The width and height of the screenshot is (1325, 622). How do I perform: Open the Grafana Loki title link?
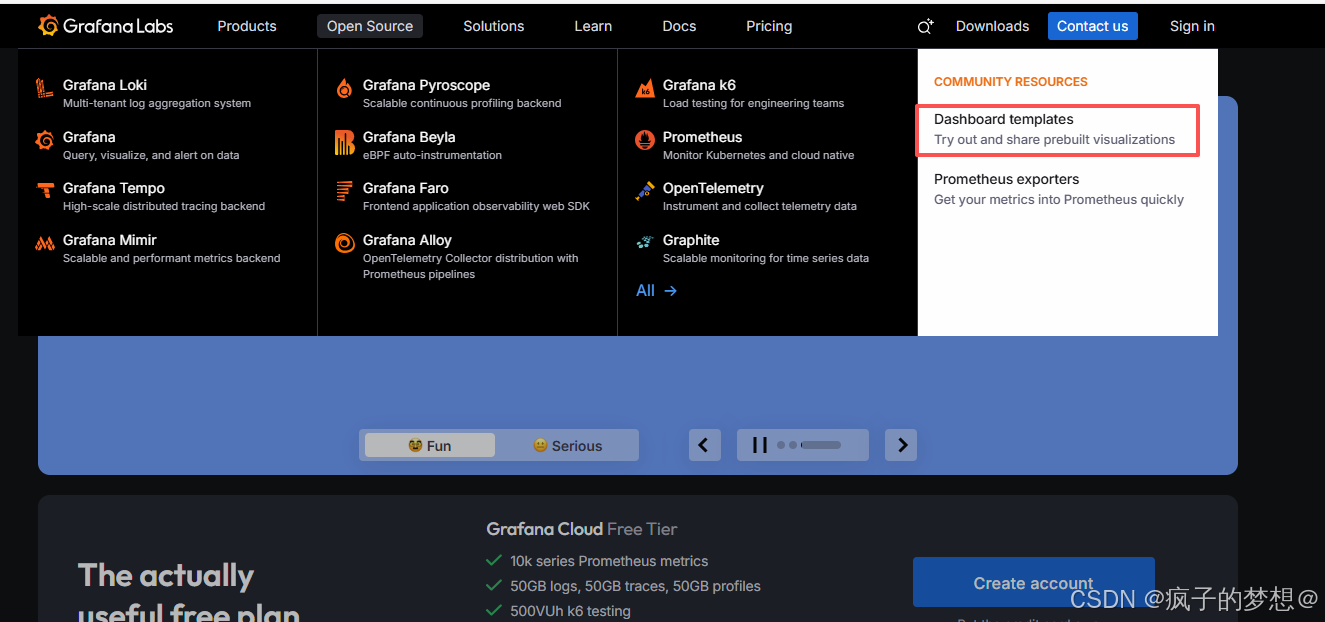point(105,85)
